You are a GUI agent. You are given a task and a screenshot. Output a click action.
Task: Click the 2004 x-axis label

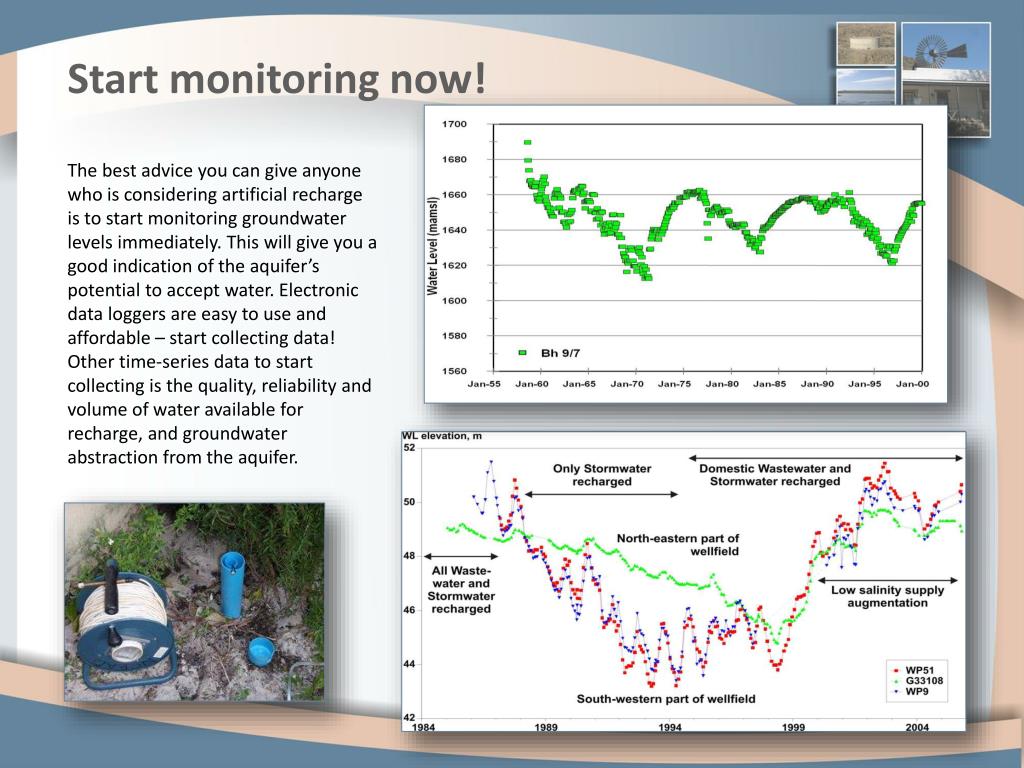pyautogui.click(x=917, y=728)
